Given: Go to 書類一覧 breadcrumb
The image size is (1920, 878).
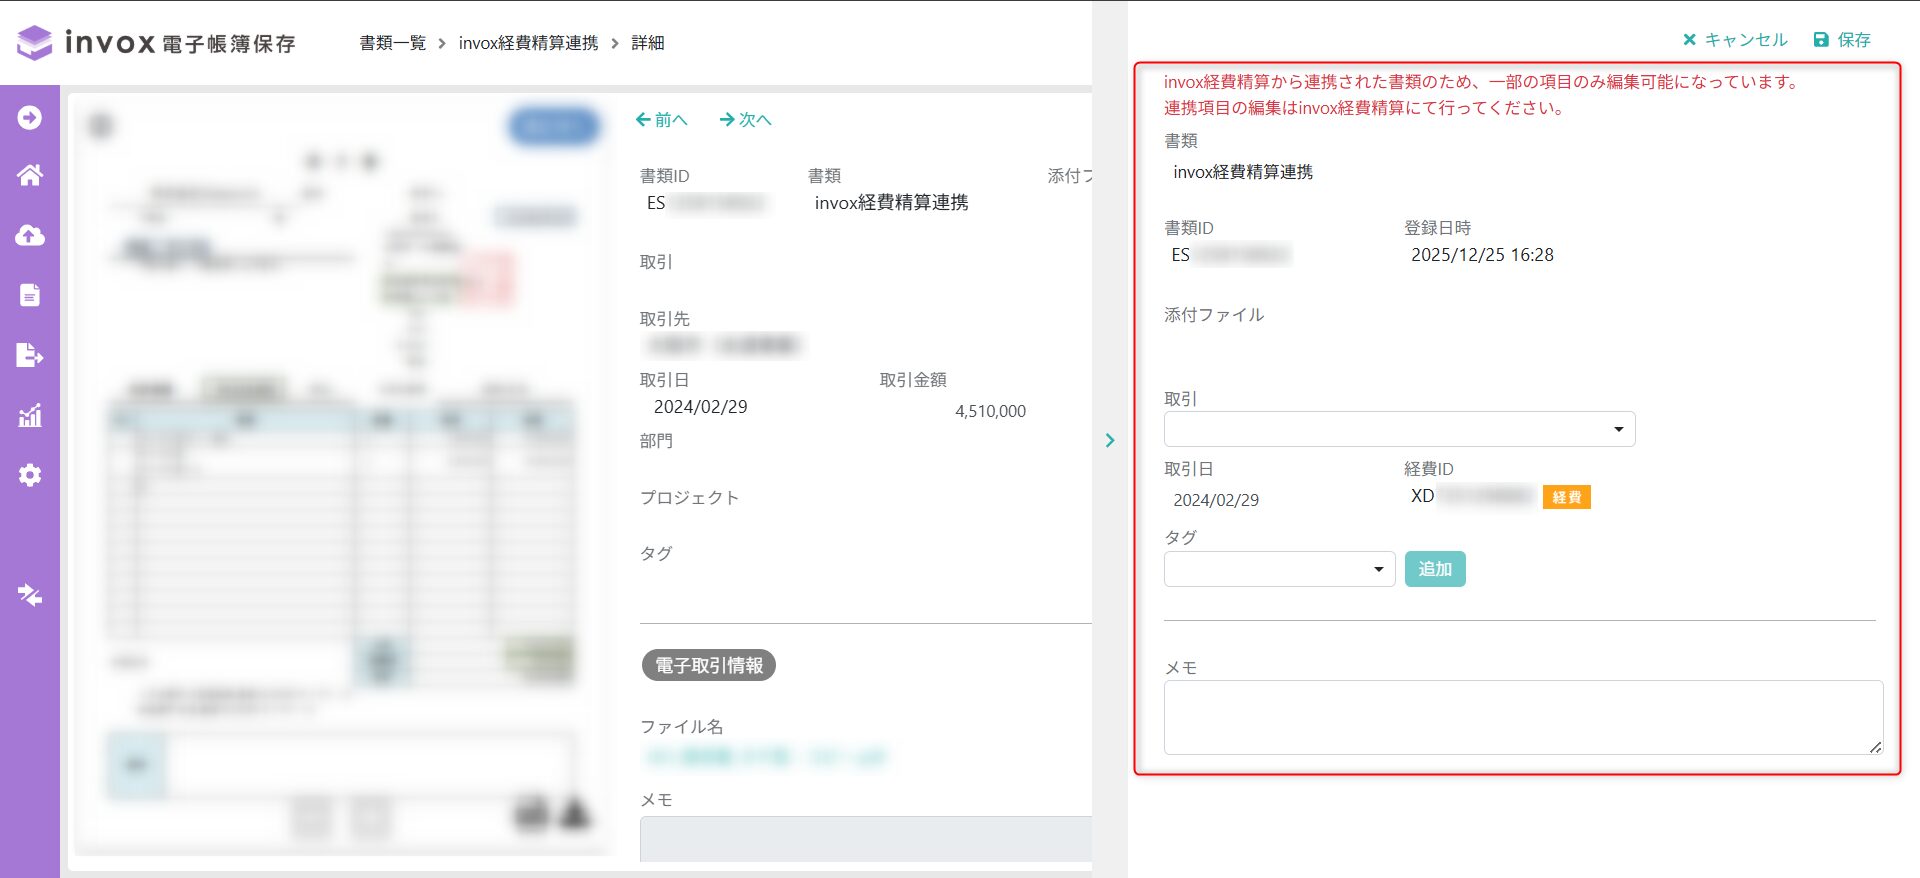Looking at the screenshot, I should point(392,43).
